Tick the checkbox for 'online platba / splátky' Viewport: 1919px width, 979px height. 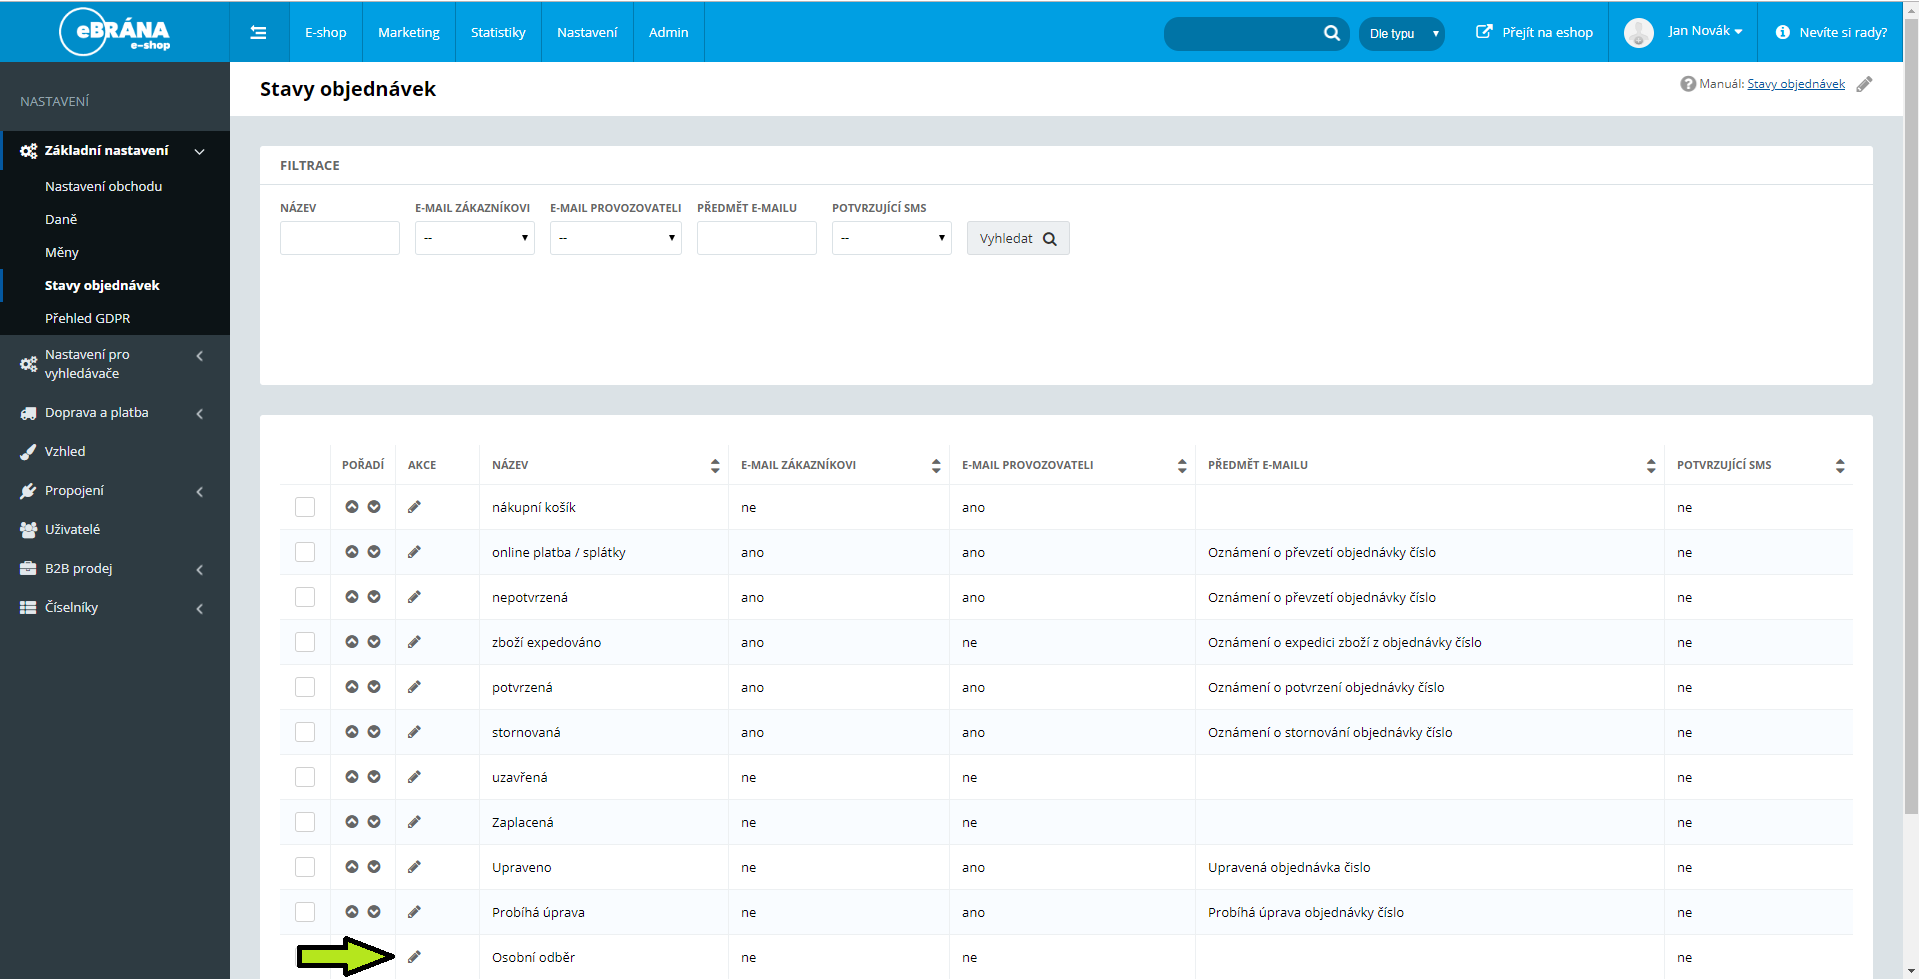[x=305, y=552]
